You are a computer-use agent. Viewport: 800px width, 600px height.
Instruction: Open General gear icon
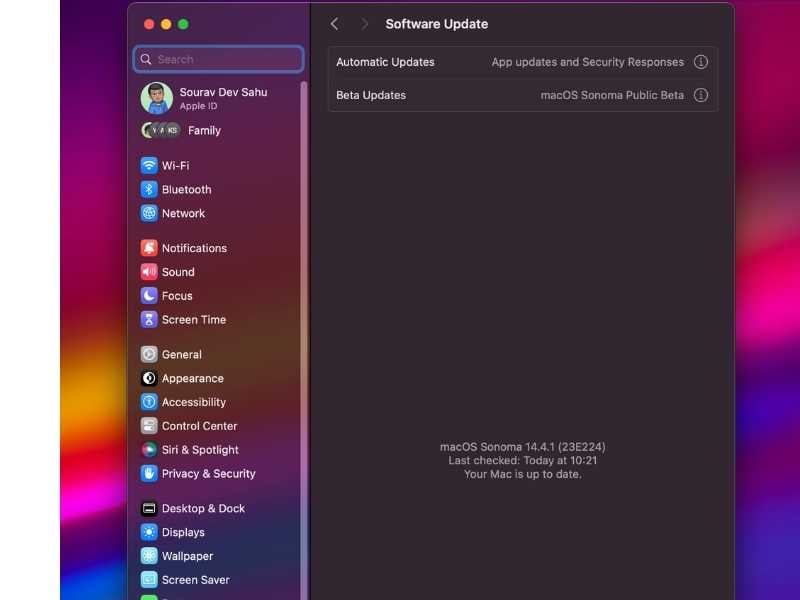click(x=149, y=354)
